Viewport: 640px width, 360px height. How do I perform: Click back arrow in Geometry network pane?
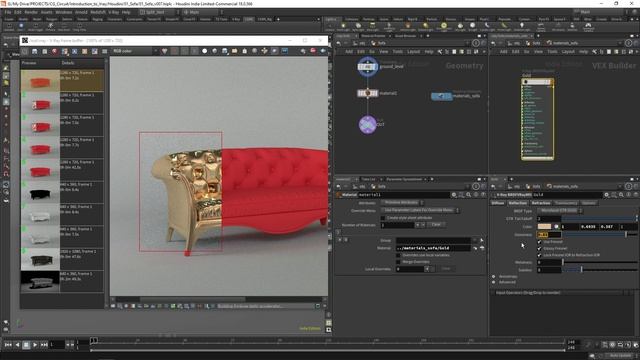point(338,43)
